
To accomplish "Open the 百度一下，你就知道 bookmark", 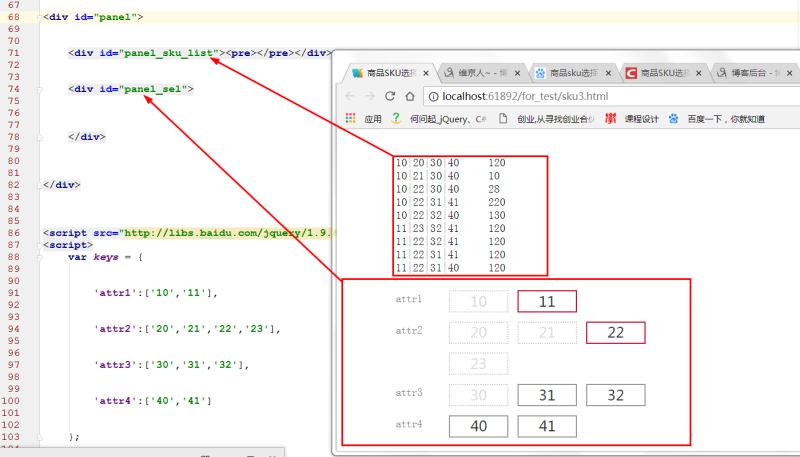I will pyautogui.click(x=726, y=119).
